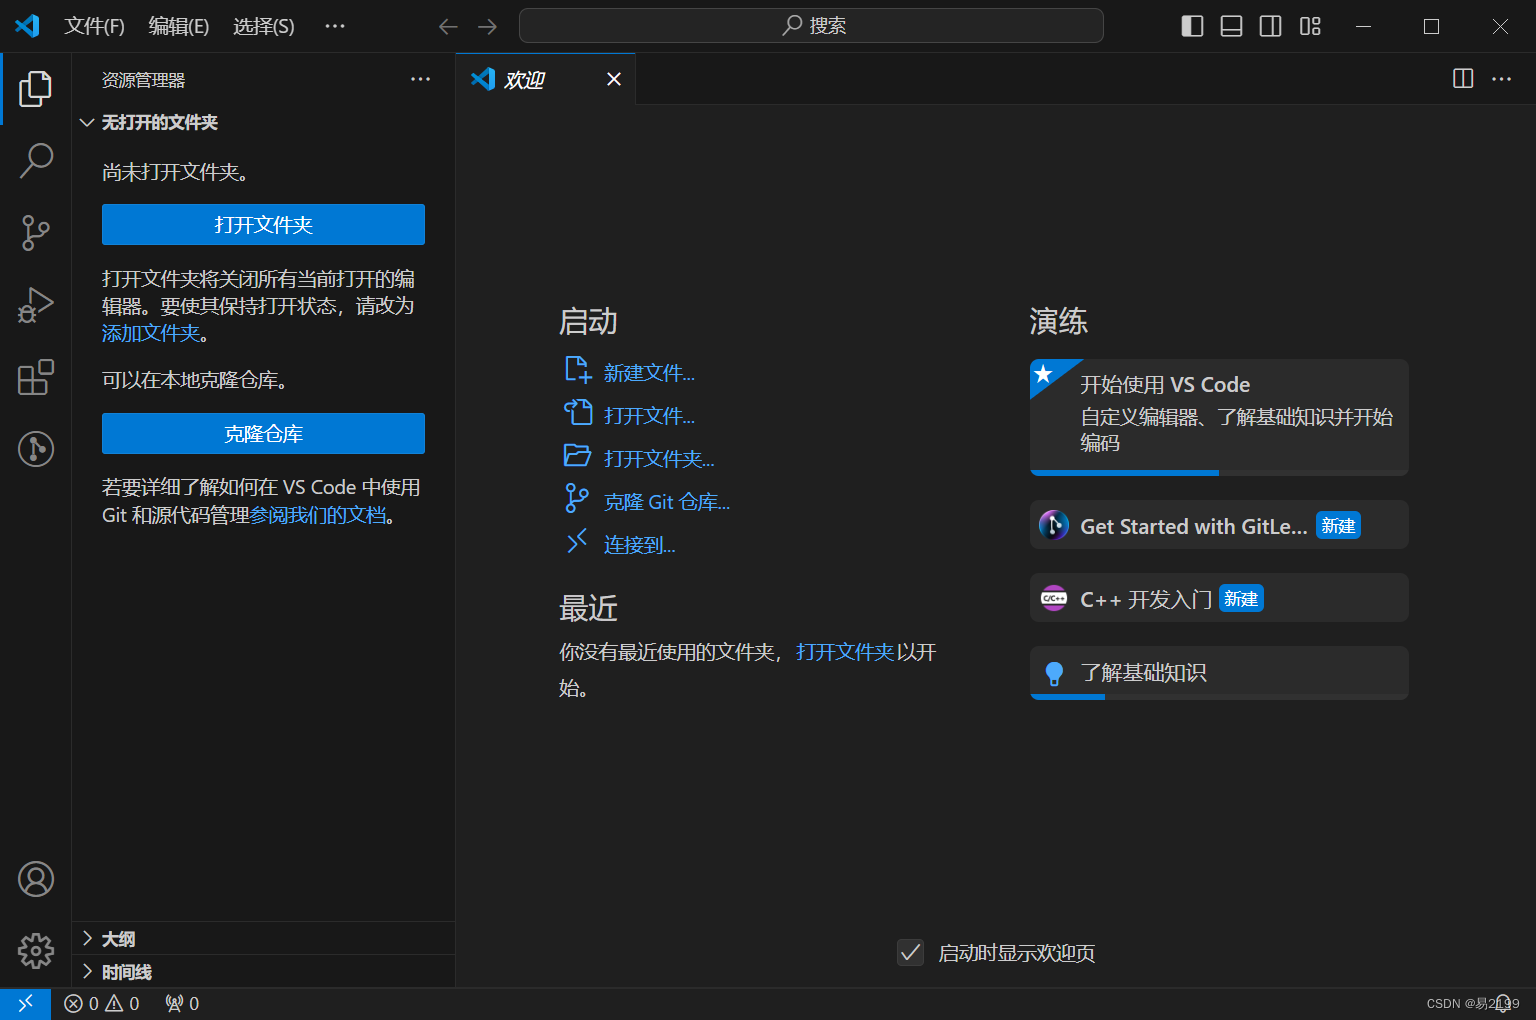Click the 连接到 remote connect icon
The image size is (1536, 1020).
pos(577,541)
